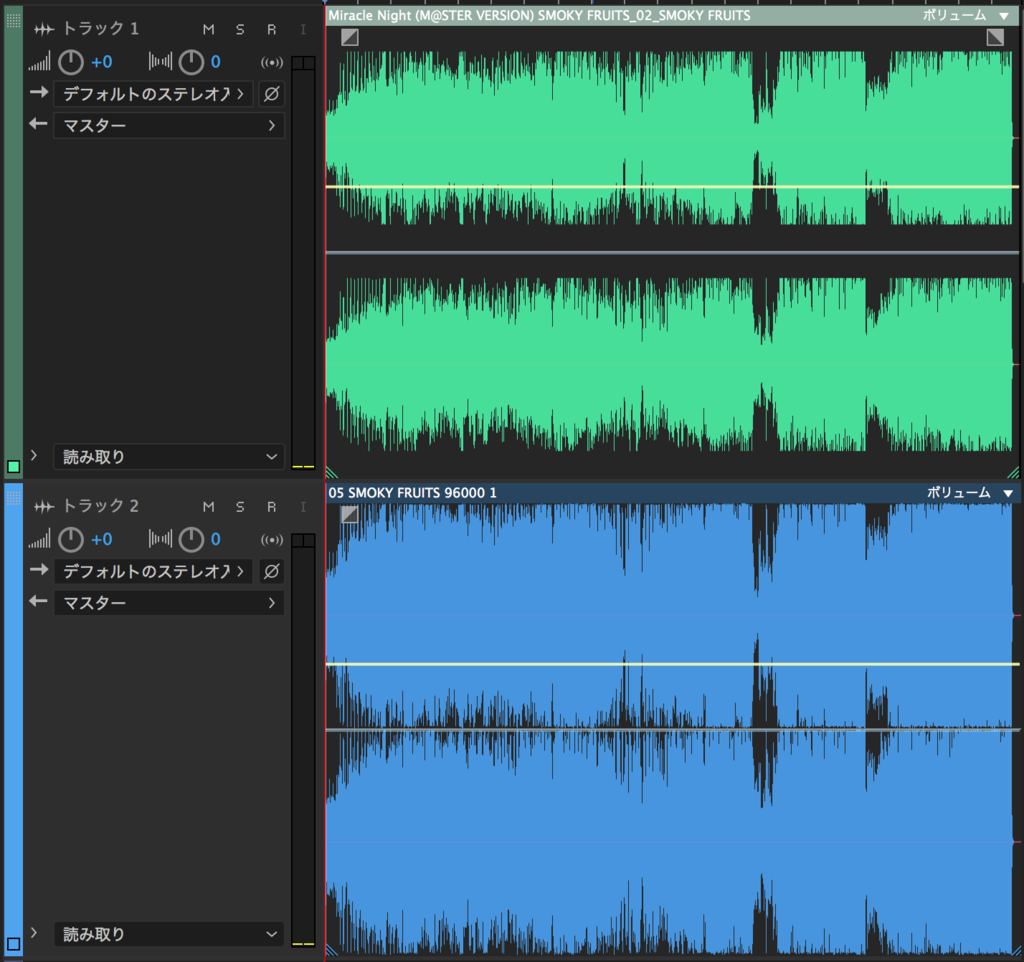Click Track 2 stereo pan icon
This screenshot has height=962, width=1024.
click(160, 540)
